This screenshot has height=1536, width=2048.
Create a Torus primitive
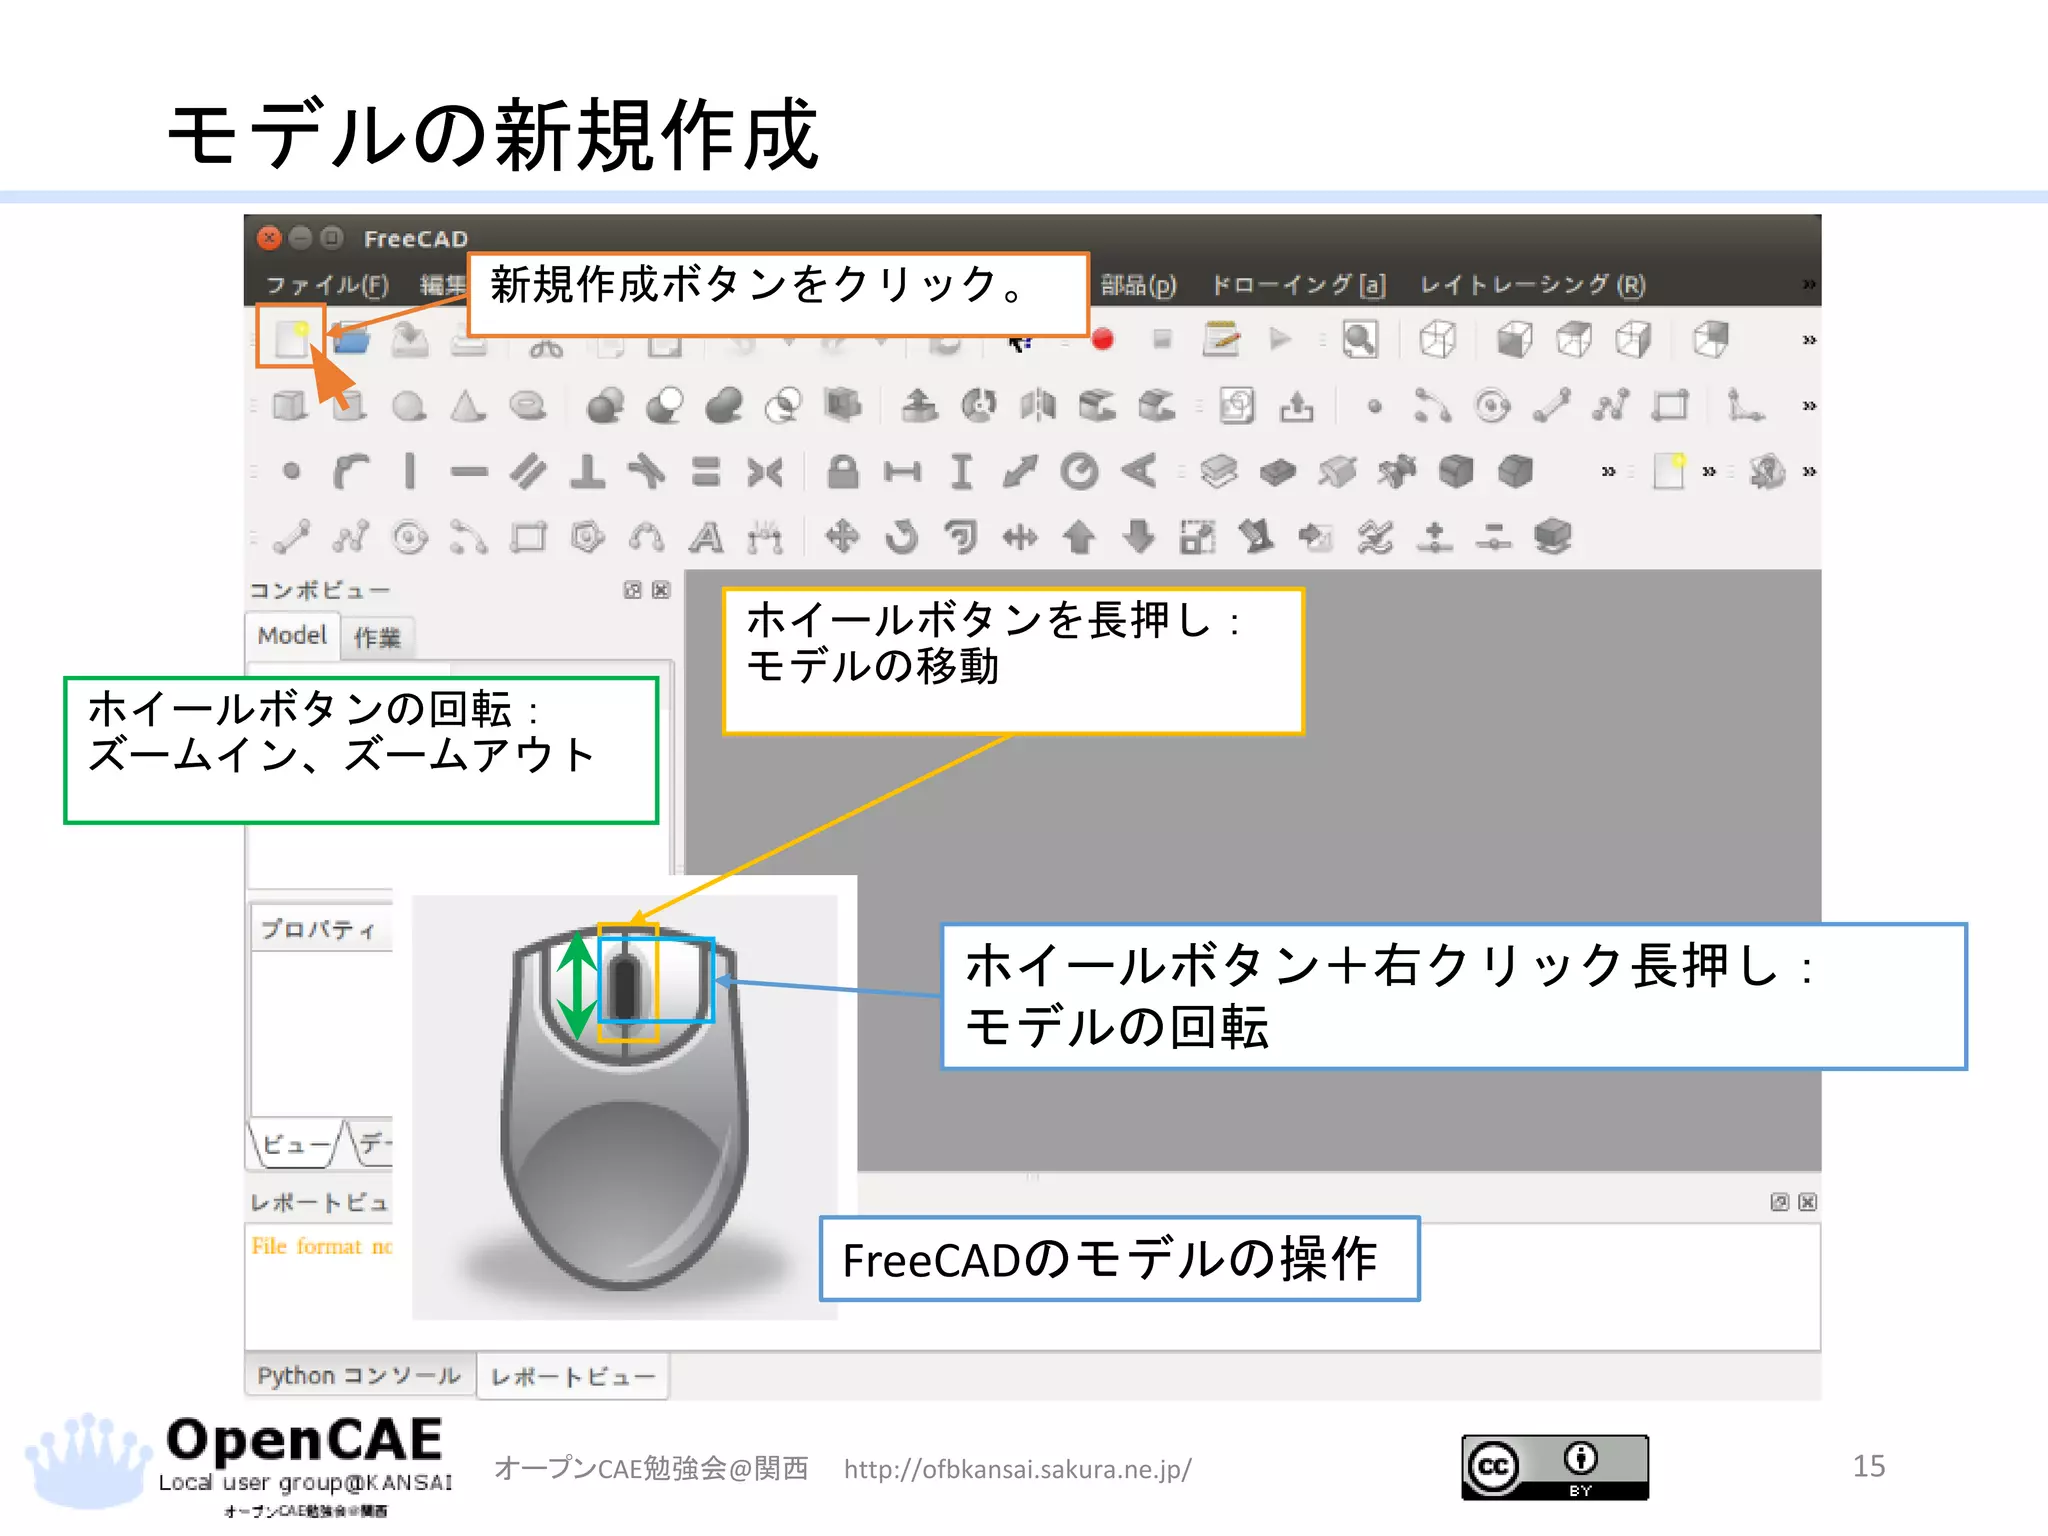point(528,405)
